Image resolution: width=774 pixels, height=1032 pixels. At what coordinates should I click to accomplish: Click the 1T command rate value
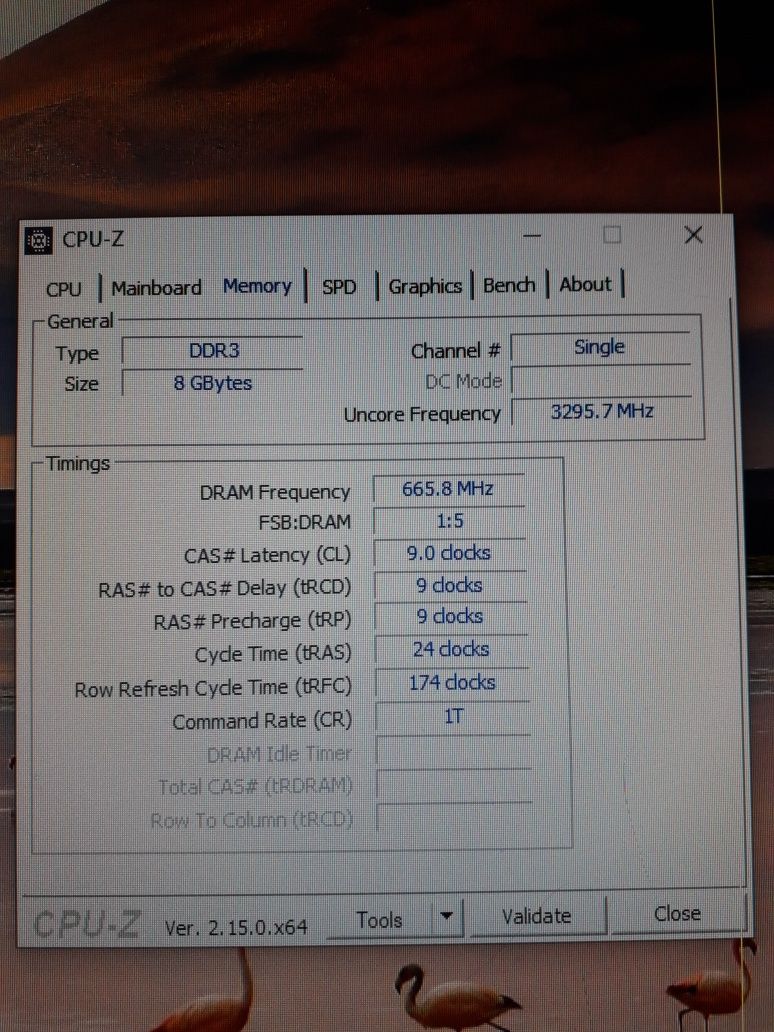(453, 716)
